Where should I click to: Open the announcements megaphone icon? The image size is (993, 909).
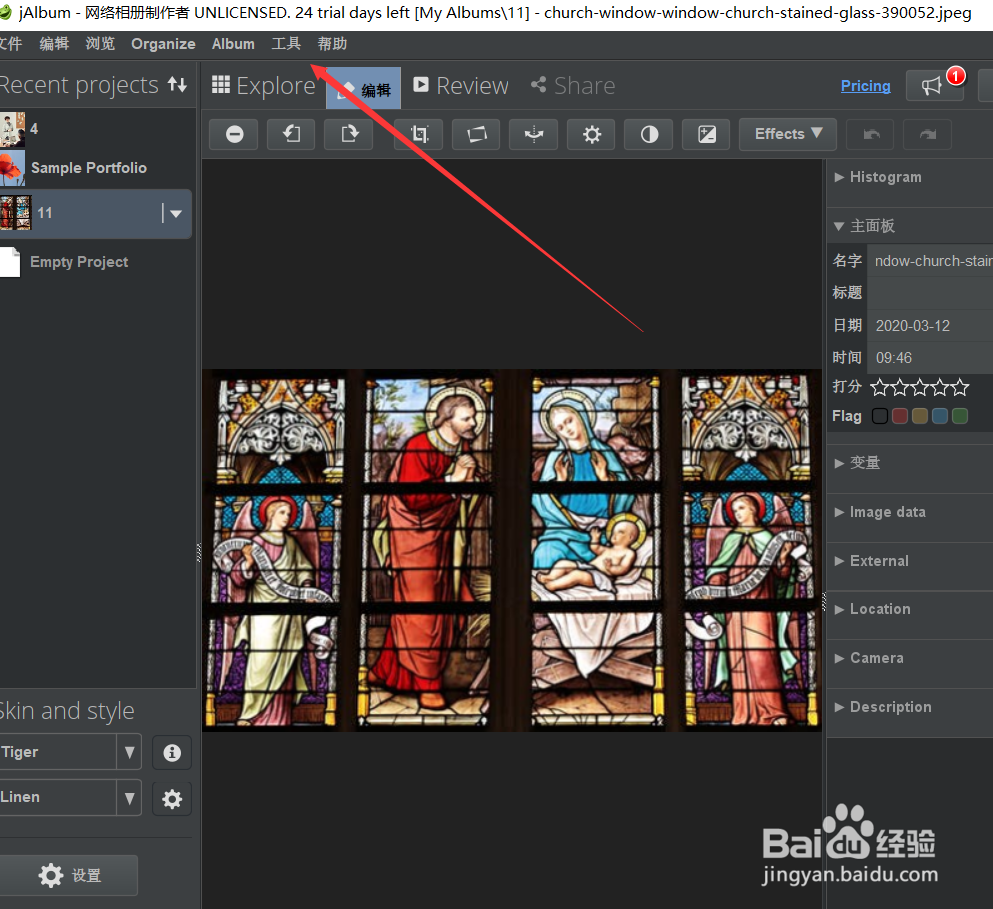[x=935, y=86]
